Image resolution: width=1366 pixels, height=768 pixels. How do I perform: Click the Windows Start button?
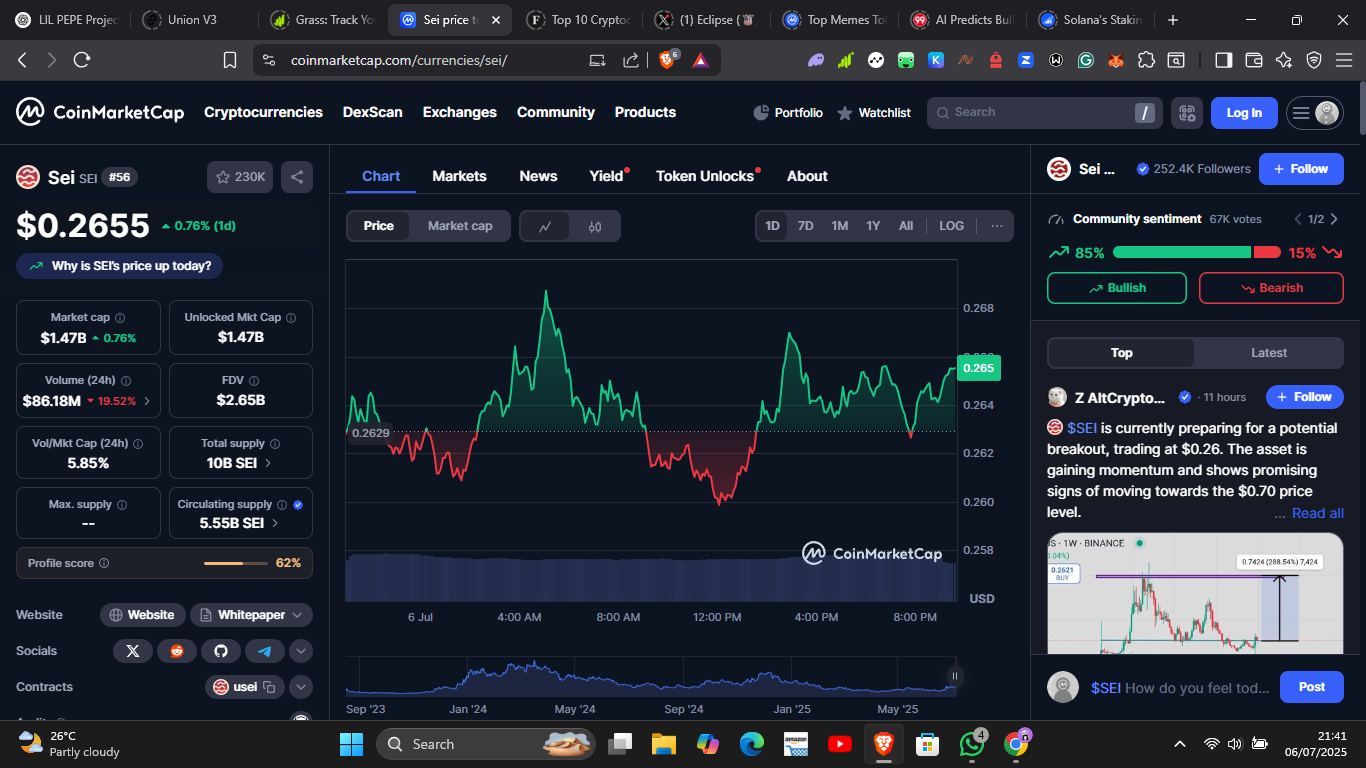click(352, 744)
